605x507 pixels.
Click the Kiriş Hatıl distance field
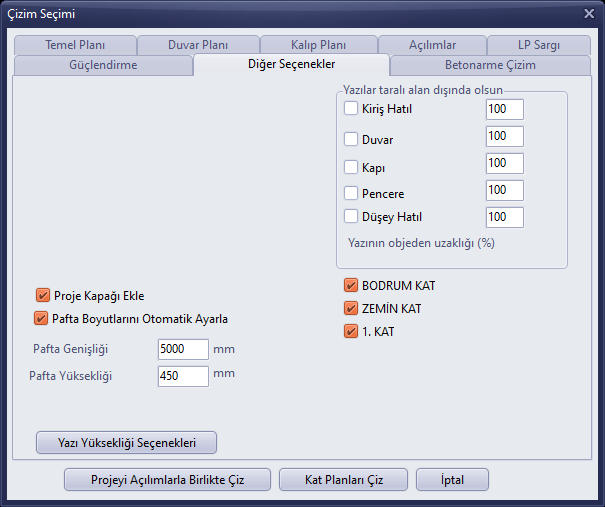click(505, 110)
